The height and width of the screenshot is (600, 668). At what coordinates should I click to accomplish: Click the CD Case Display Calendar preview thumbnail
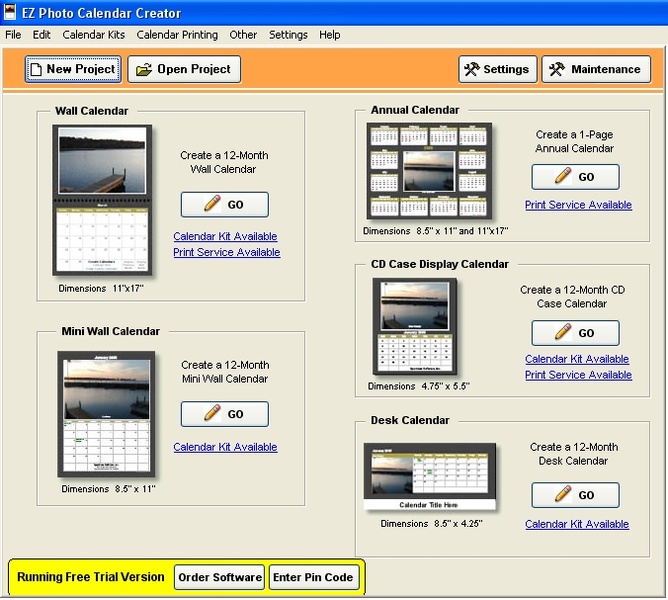(x=415, y=326)
